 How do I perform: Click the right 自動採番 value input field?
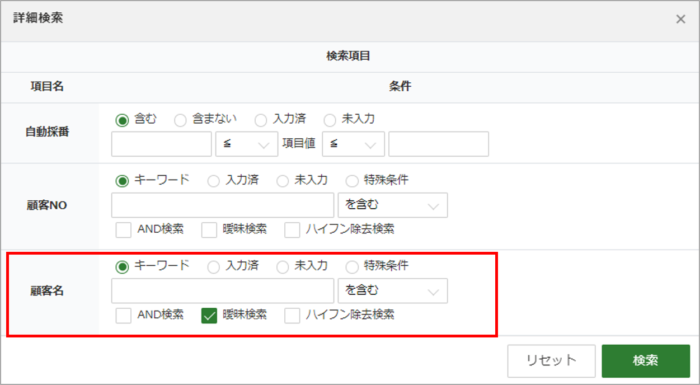(x=438, y=144)
